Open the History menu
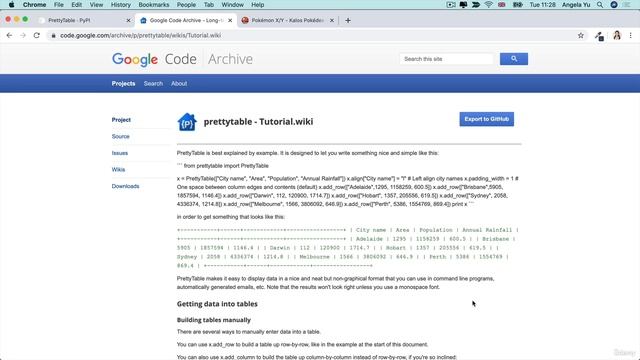640x360 pixels. (x=121, y=5)
